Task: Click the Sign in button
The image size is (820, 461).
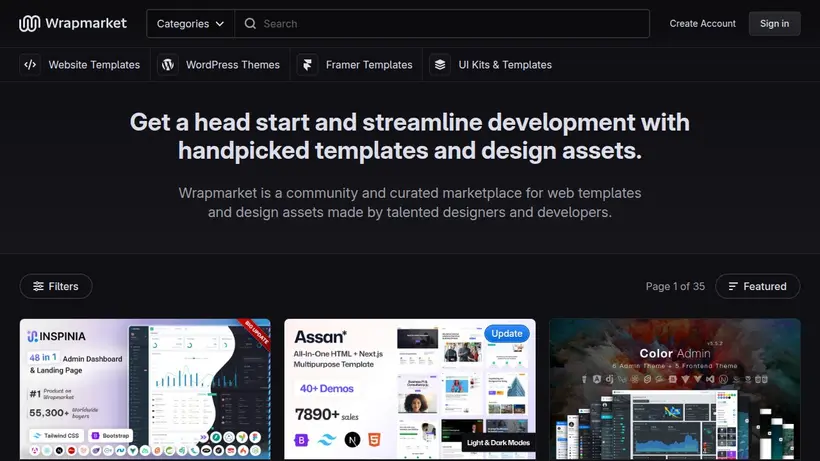Action: pyautogui.click(x=775, y=24)
